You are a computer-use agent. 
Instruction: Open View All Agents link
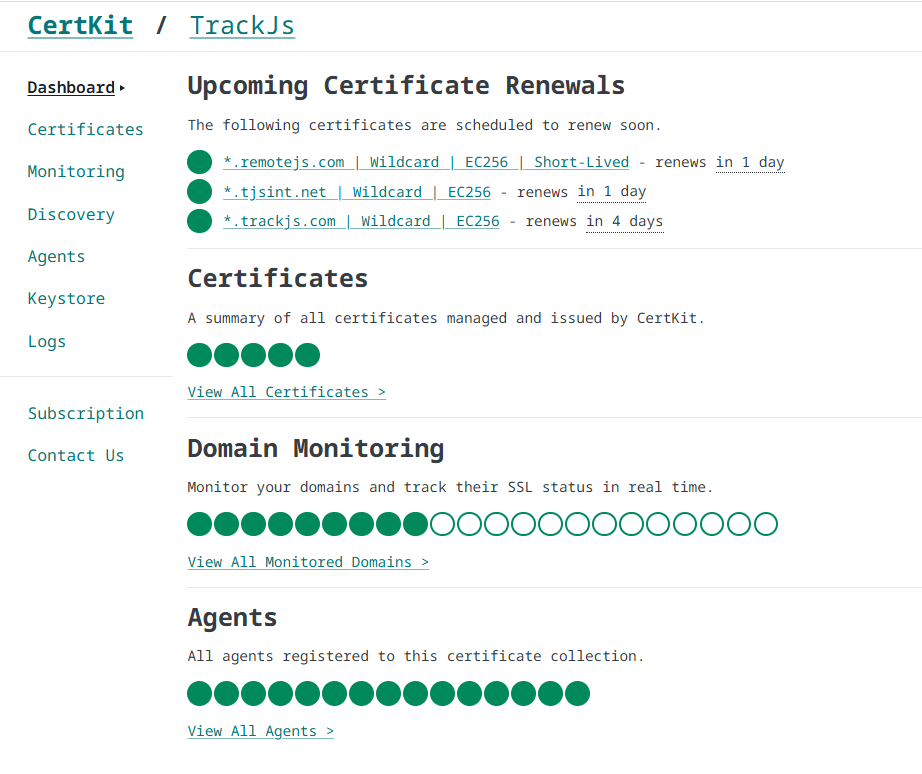(x=260, y=732)
